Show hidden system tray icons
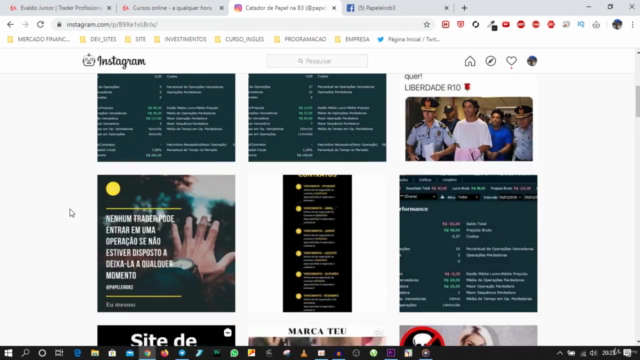This screenshot has height=360, width=640. pyautogui.click(x=560, y=353)
